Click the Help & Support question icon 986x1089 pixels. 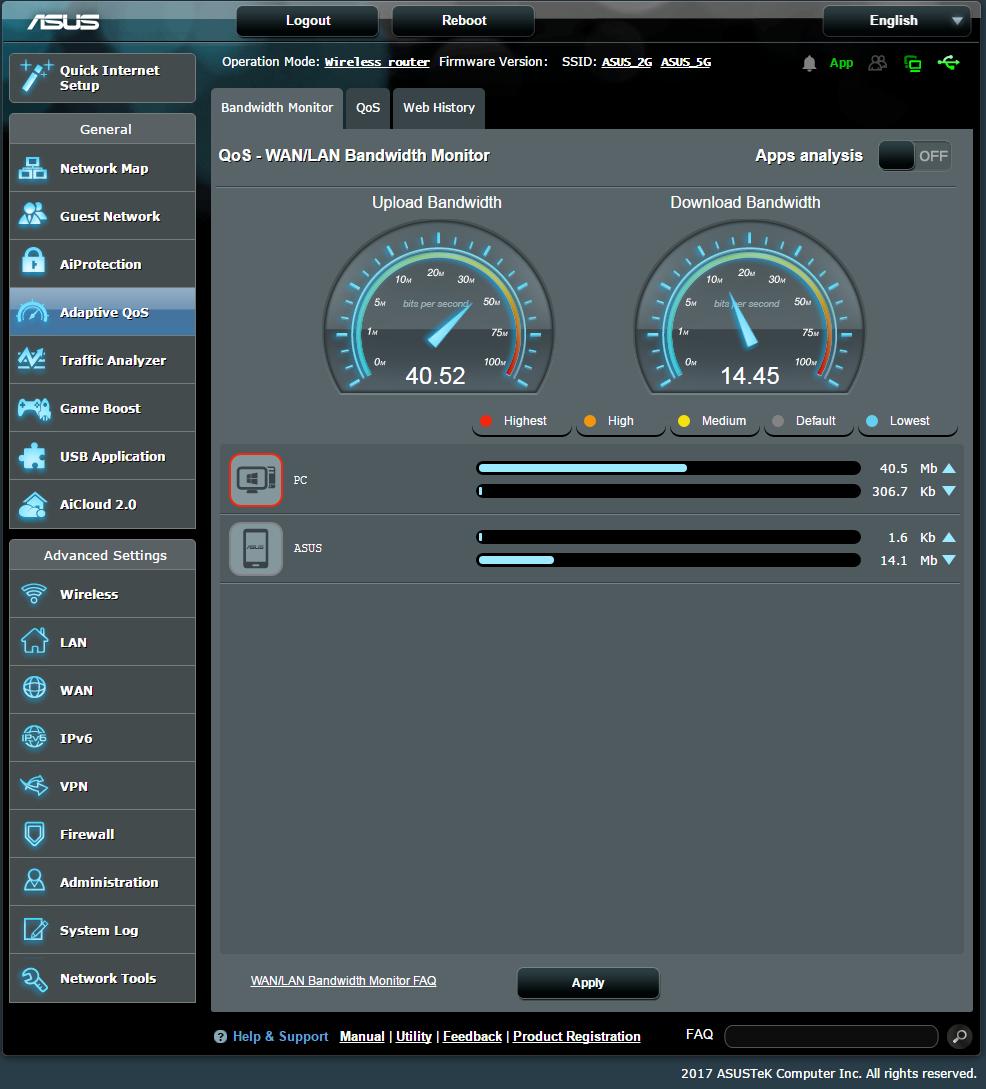221,1036
